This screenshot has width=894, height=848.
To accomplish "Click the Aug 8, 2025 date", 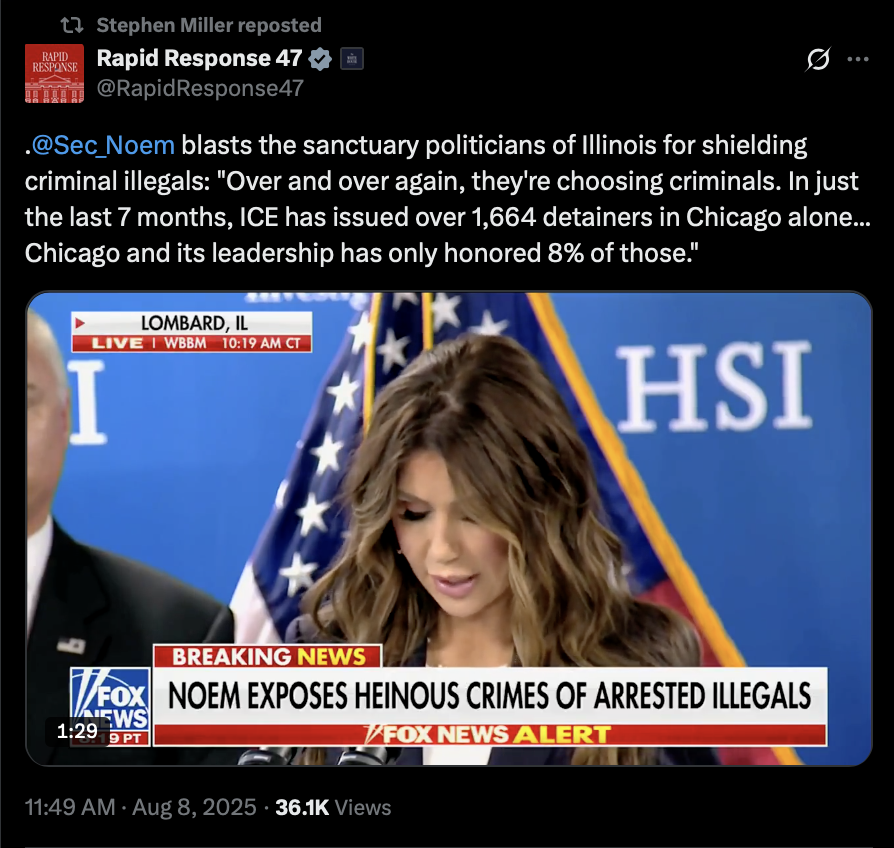I will (x=194, y=808).
